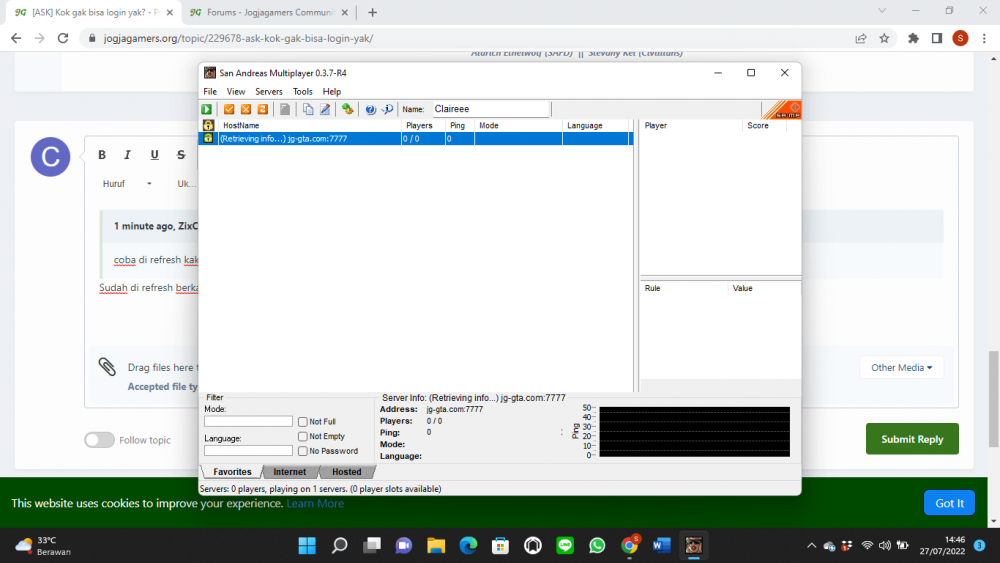Click the Mode filter input field
The image size is (1000, 563).
coord(248,421)
